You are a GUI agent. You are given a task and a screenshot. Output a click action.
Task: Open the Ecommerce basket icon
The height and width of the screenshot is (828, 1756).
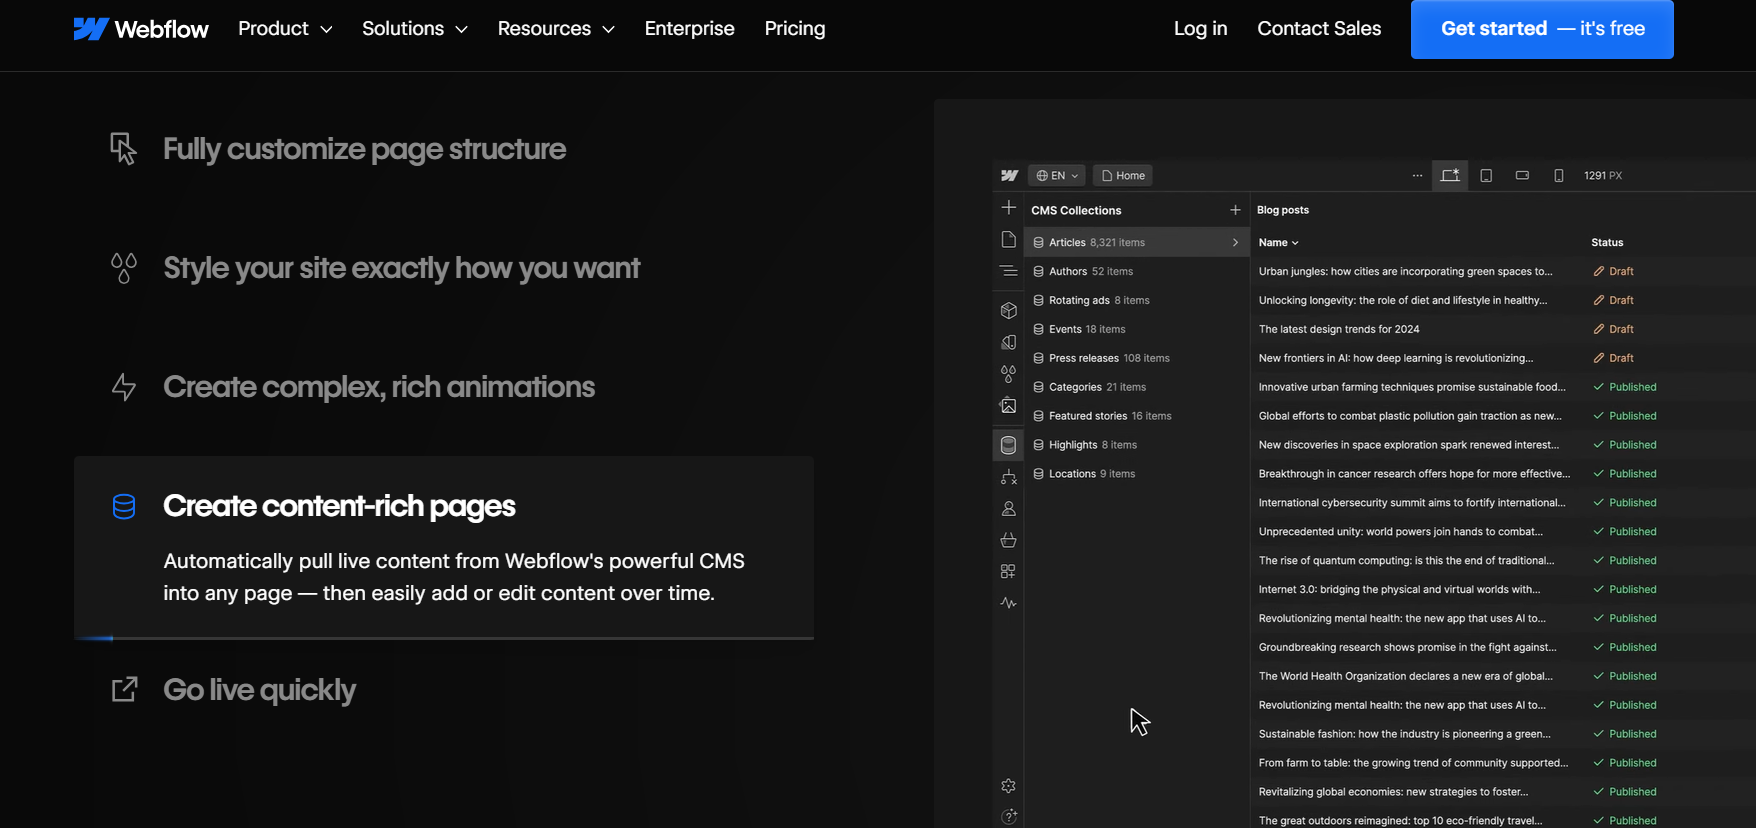tap(1008, 540)
